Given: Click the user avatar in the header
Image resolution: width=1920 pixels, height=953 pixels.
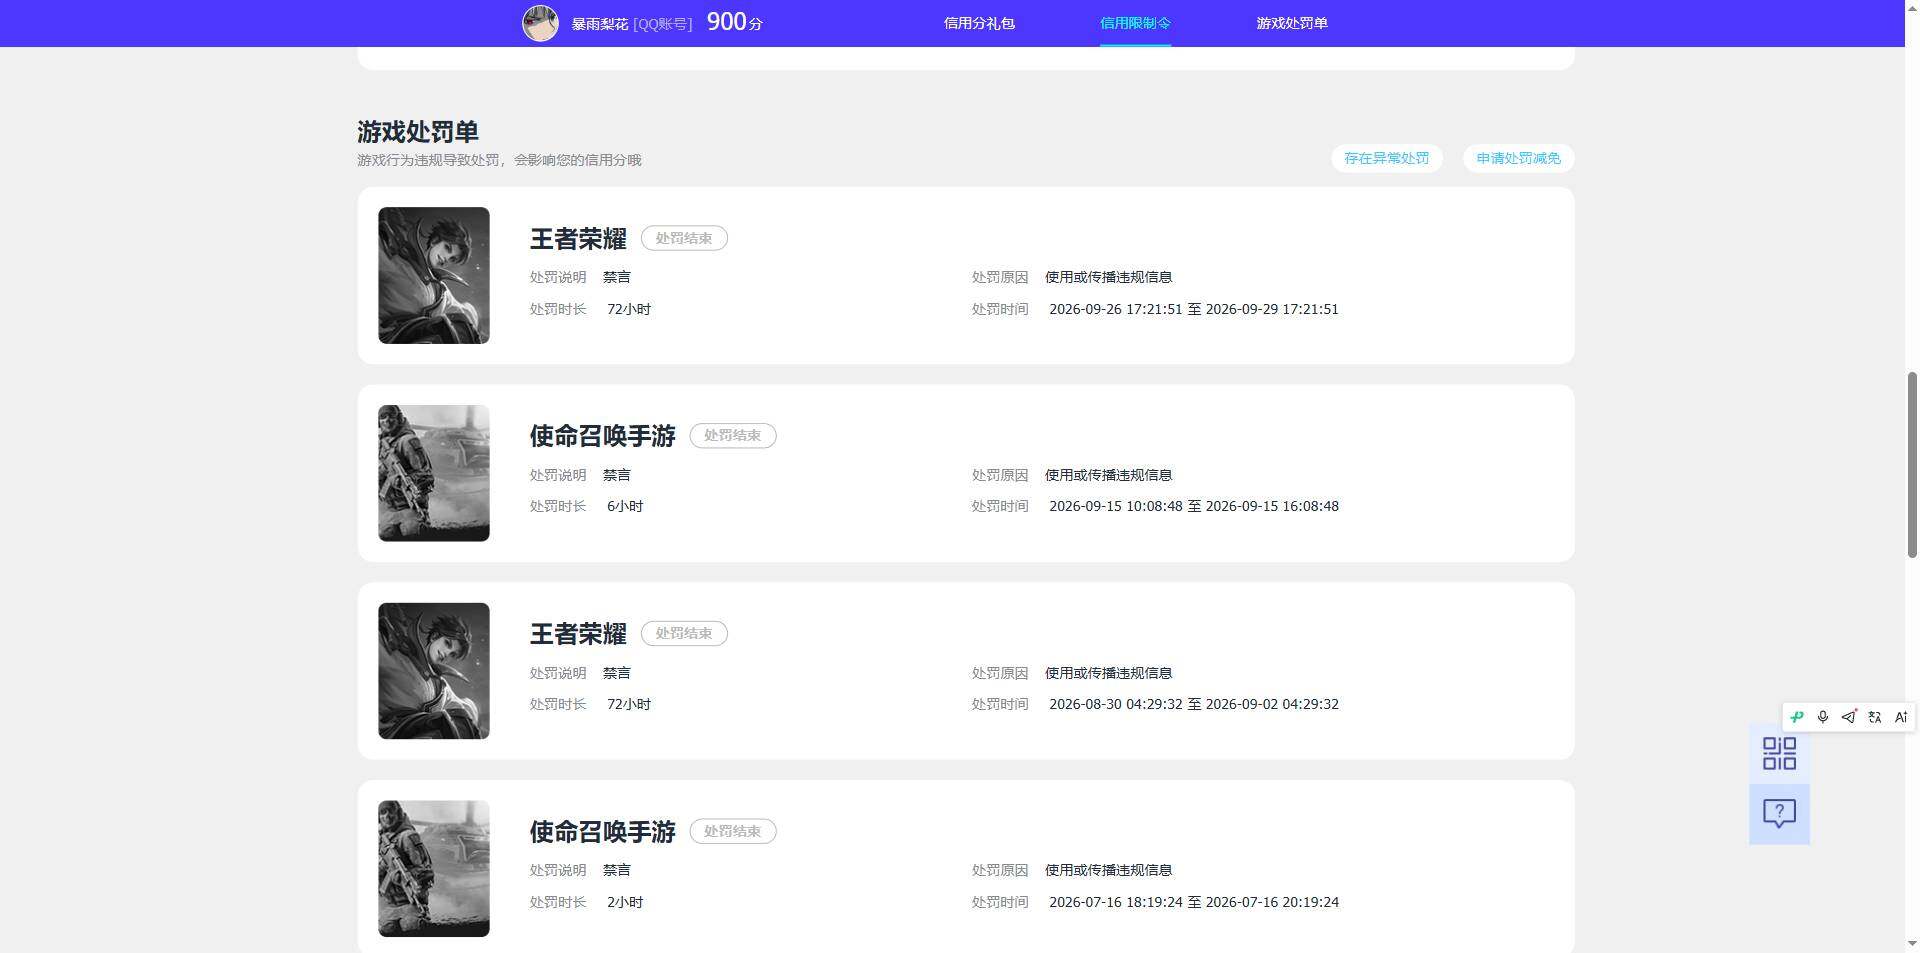Looking at the screenshot, I should 540,23.
